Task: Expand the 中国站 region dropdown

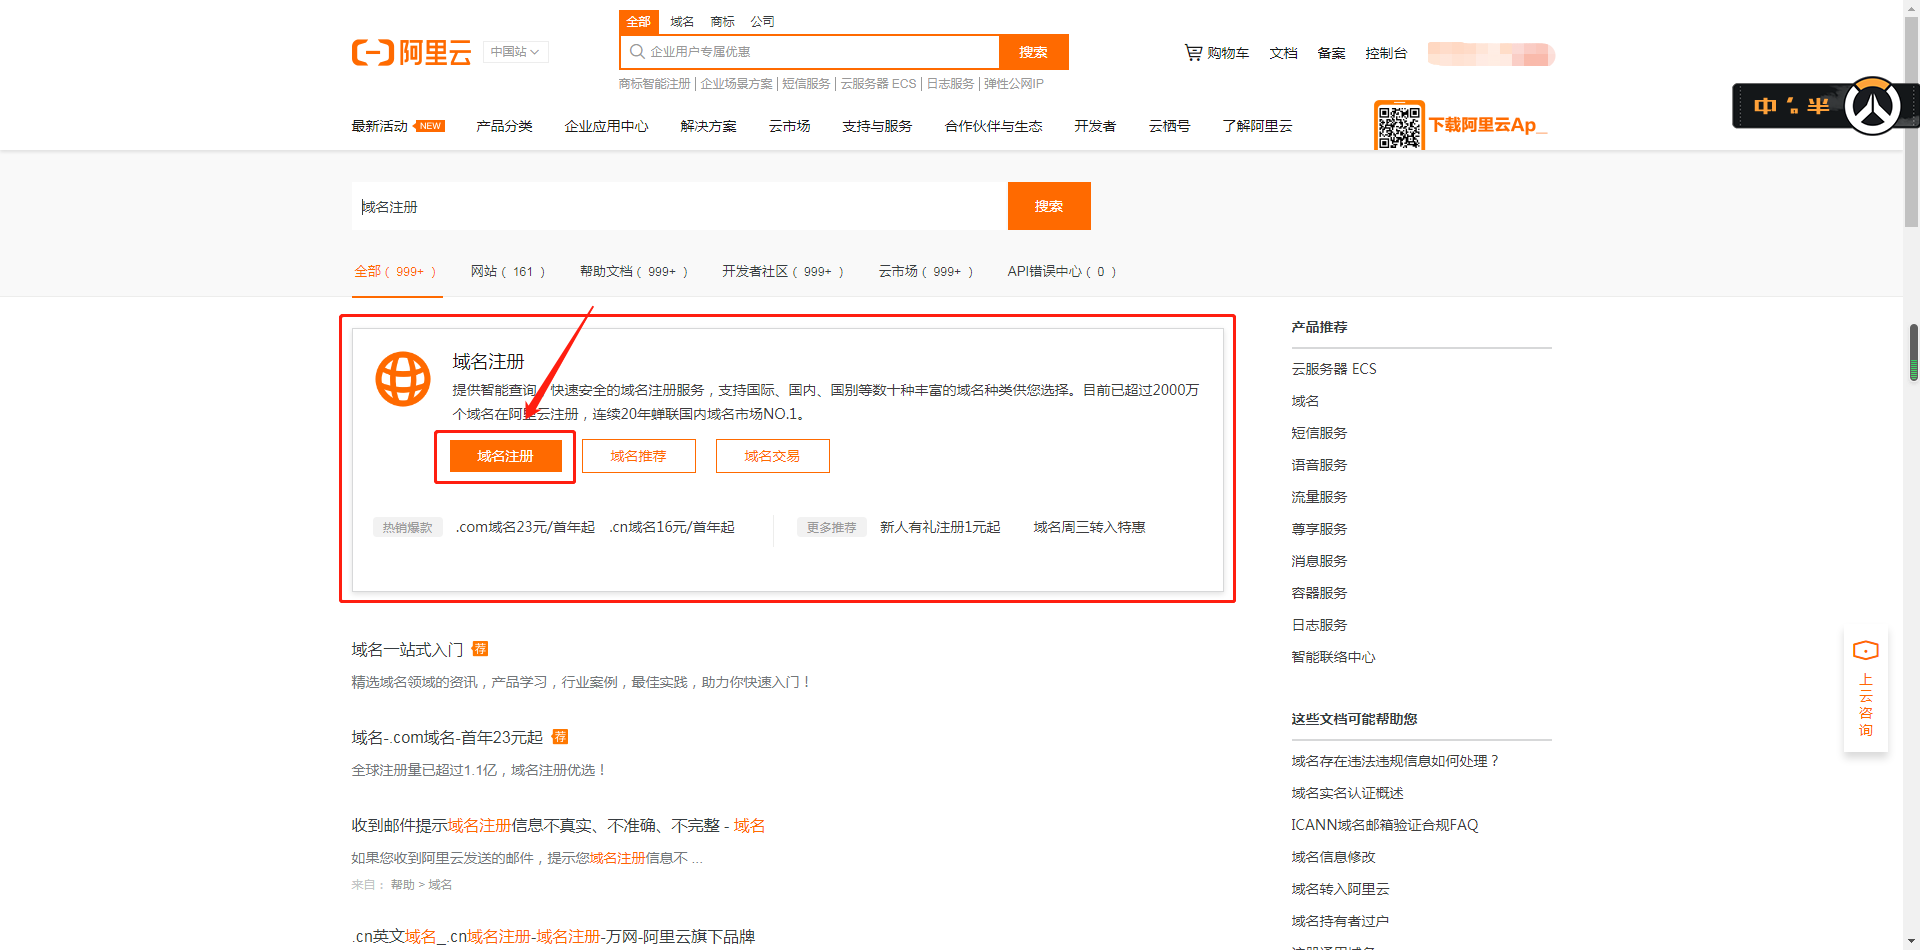Action: pos(515,52)
